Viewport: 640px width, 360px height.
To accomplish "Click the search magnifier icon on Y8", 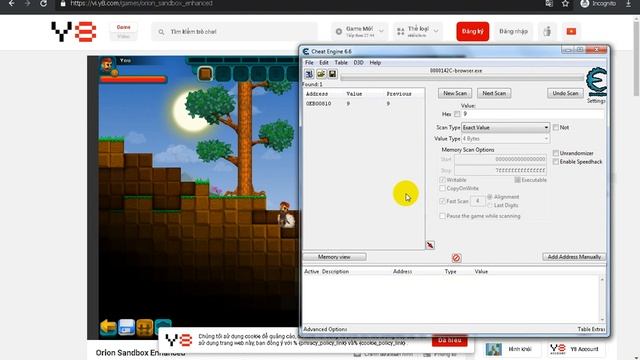I will 161,31.
